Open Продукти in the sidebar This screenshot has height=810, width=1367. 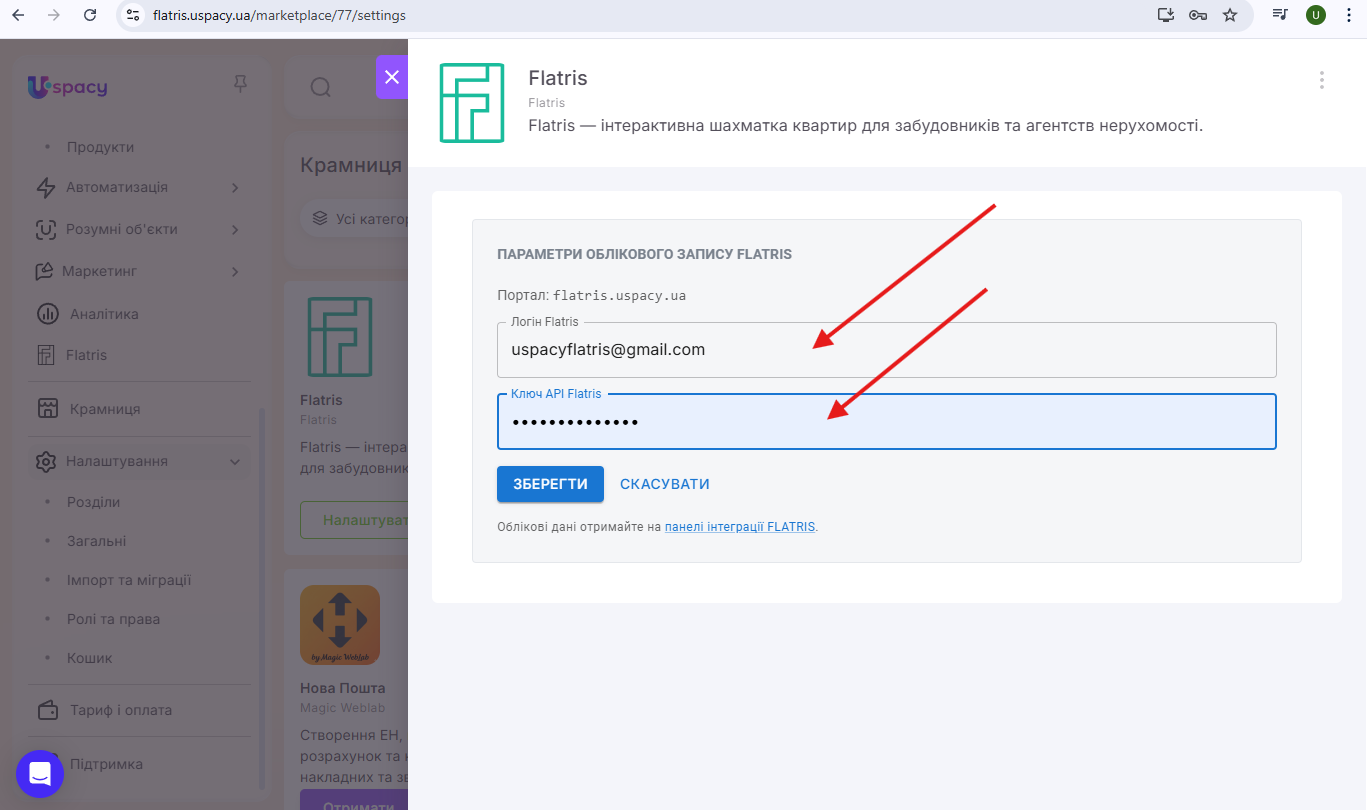[100, 147]
